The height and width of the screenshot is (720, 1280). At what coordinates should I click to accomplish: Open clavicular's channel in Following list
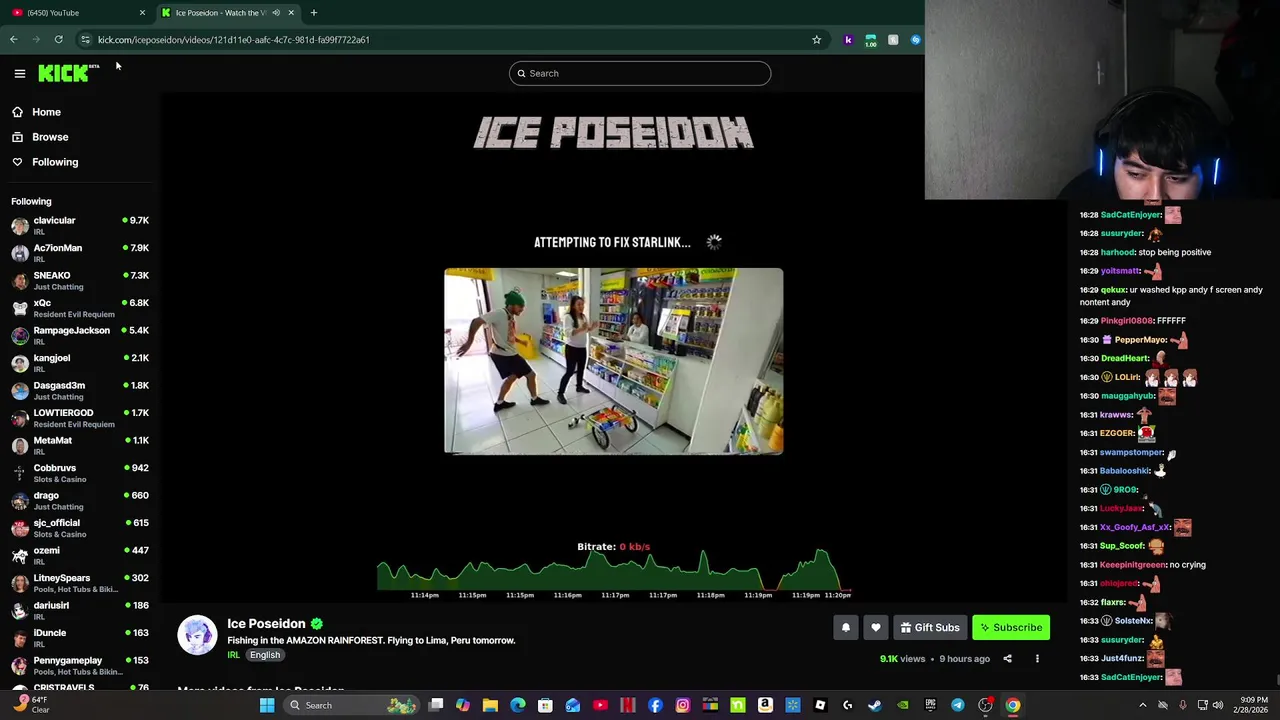[x=80, y=225]
